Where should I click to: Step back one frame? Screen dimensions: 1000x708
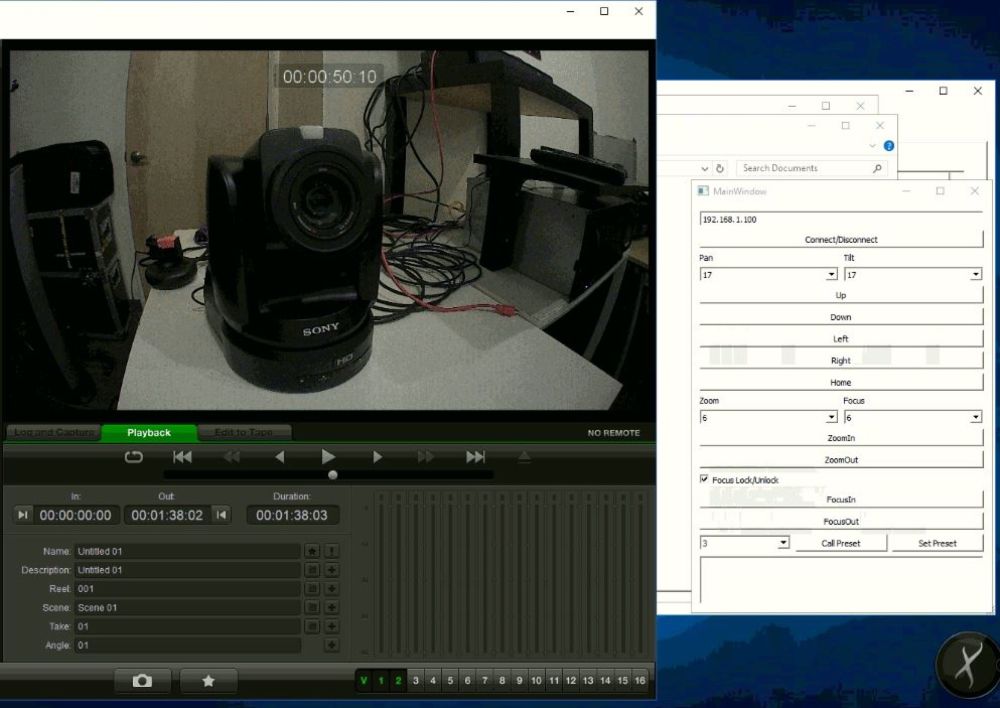[279, 457]
